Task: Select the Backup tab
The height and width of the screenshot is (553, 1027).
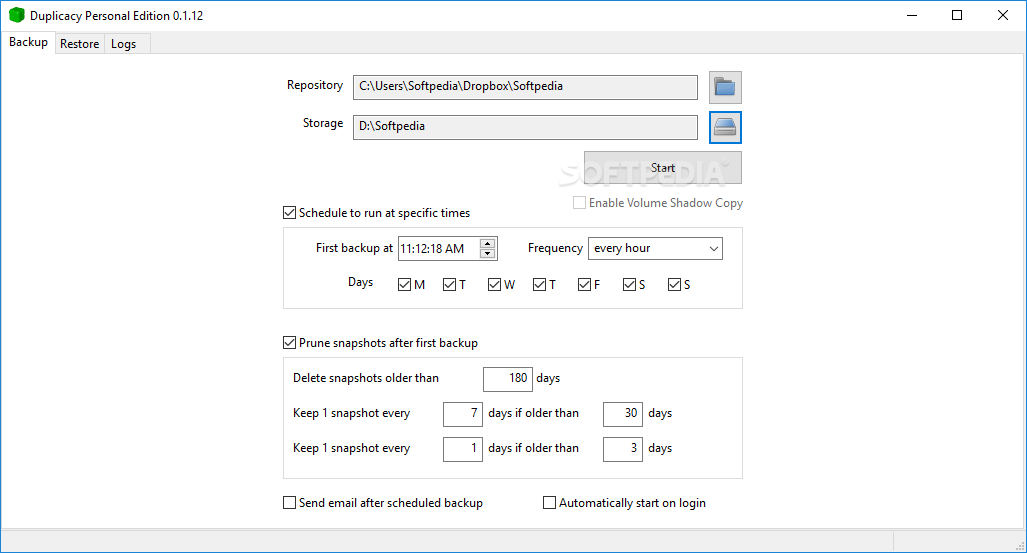Action: pos(28,42)
